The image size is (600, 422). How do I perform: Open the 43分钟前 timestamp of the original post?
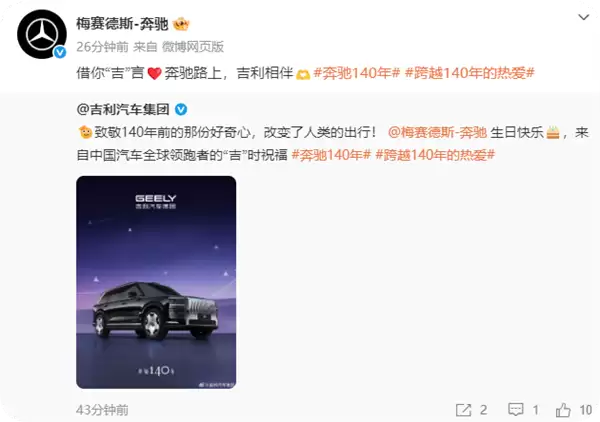[x=102, y=410]
